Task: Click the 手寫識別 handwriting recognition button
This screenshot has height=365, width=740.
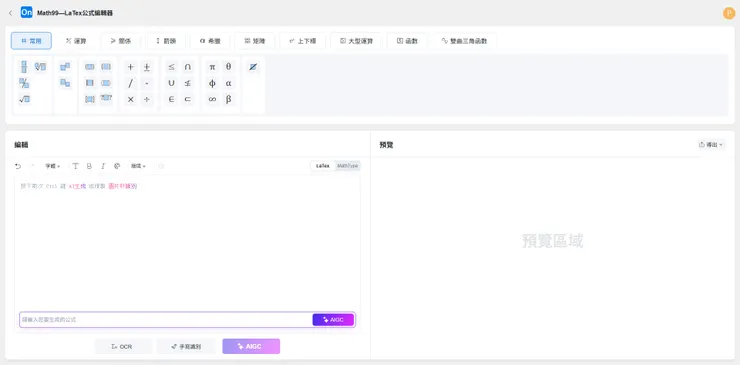Action: (186, 347)
